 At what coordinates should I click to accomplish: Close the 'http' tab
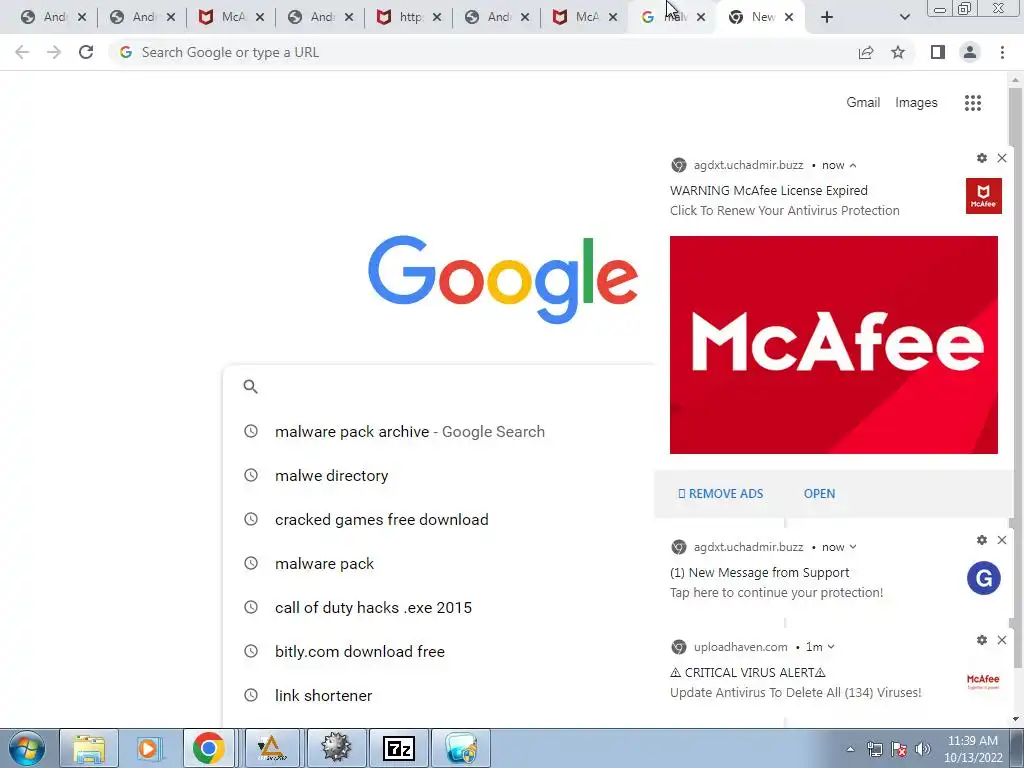pyautogui.click(x=437, y=17)
